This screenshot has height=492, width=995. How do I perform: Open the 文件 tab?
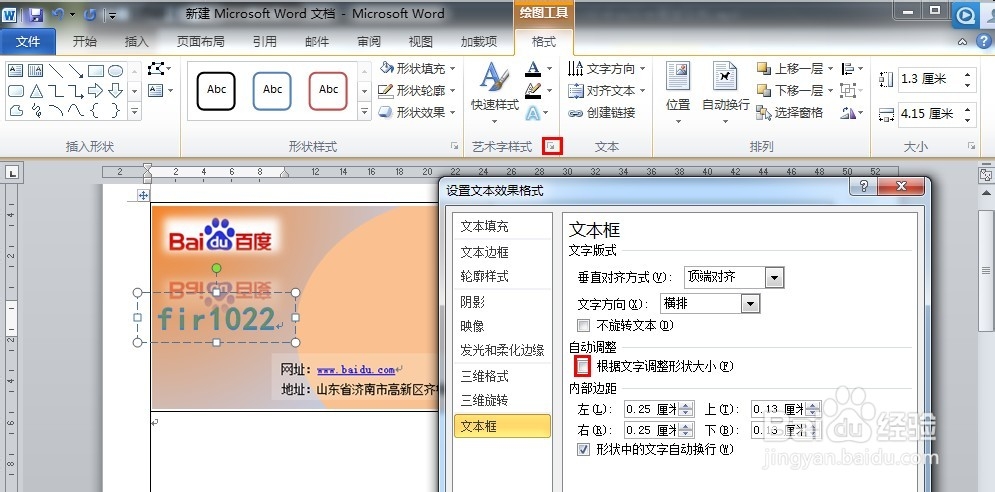(x=28, y=42)
